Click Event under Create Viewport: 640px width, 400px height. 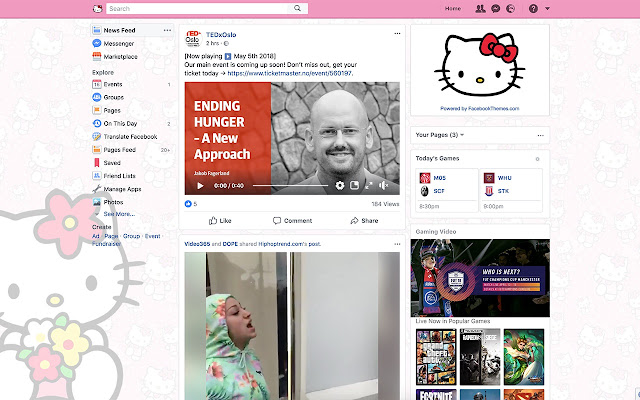[x=152, y=236]
